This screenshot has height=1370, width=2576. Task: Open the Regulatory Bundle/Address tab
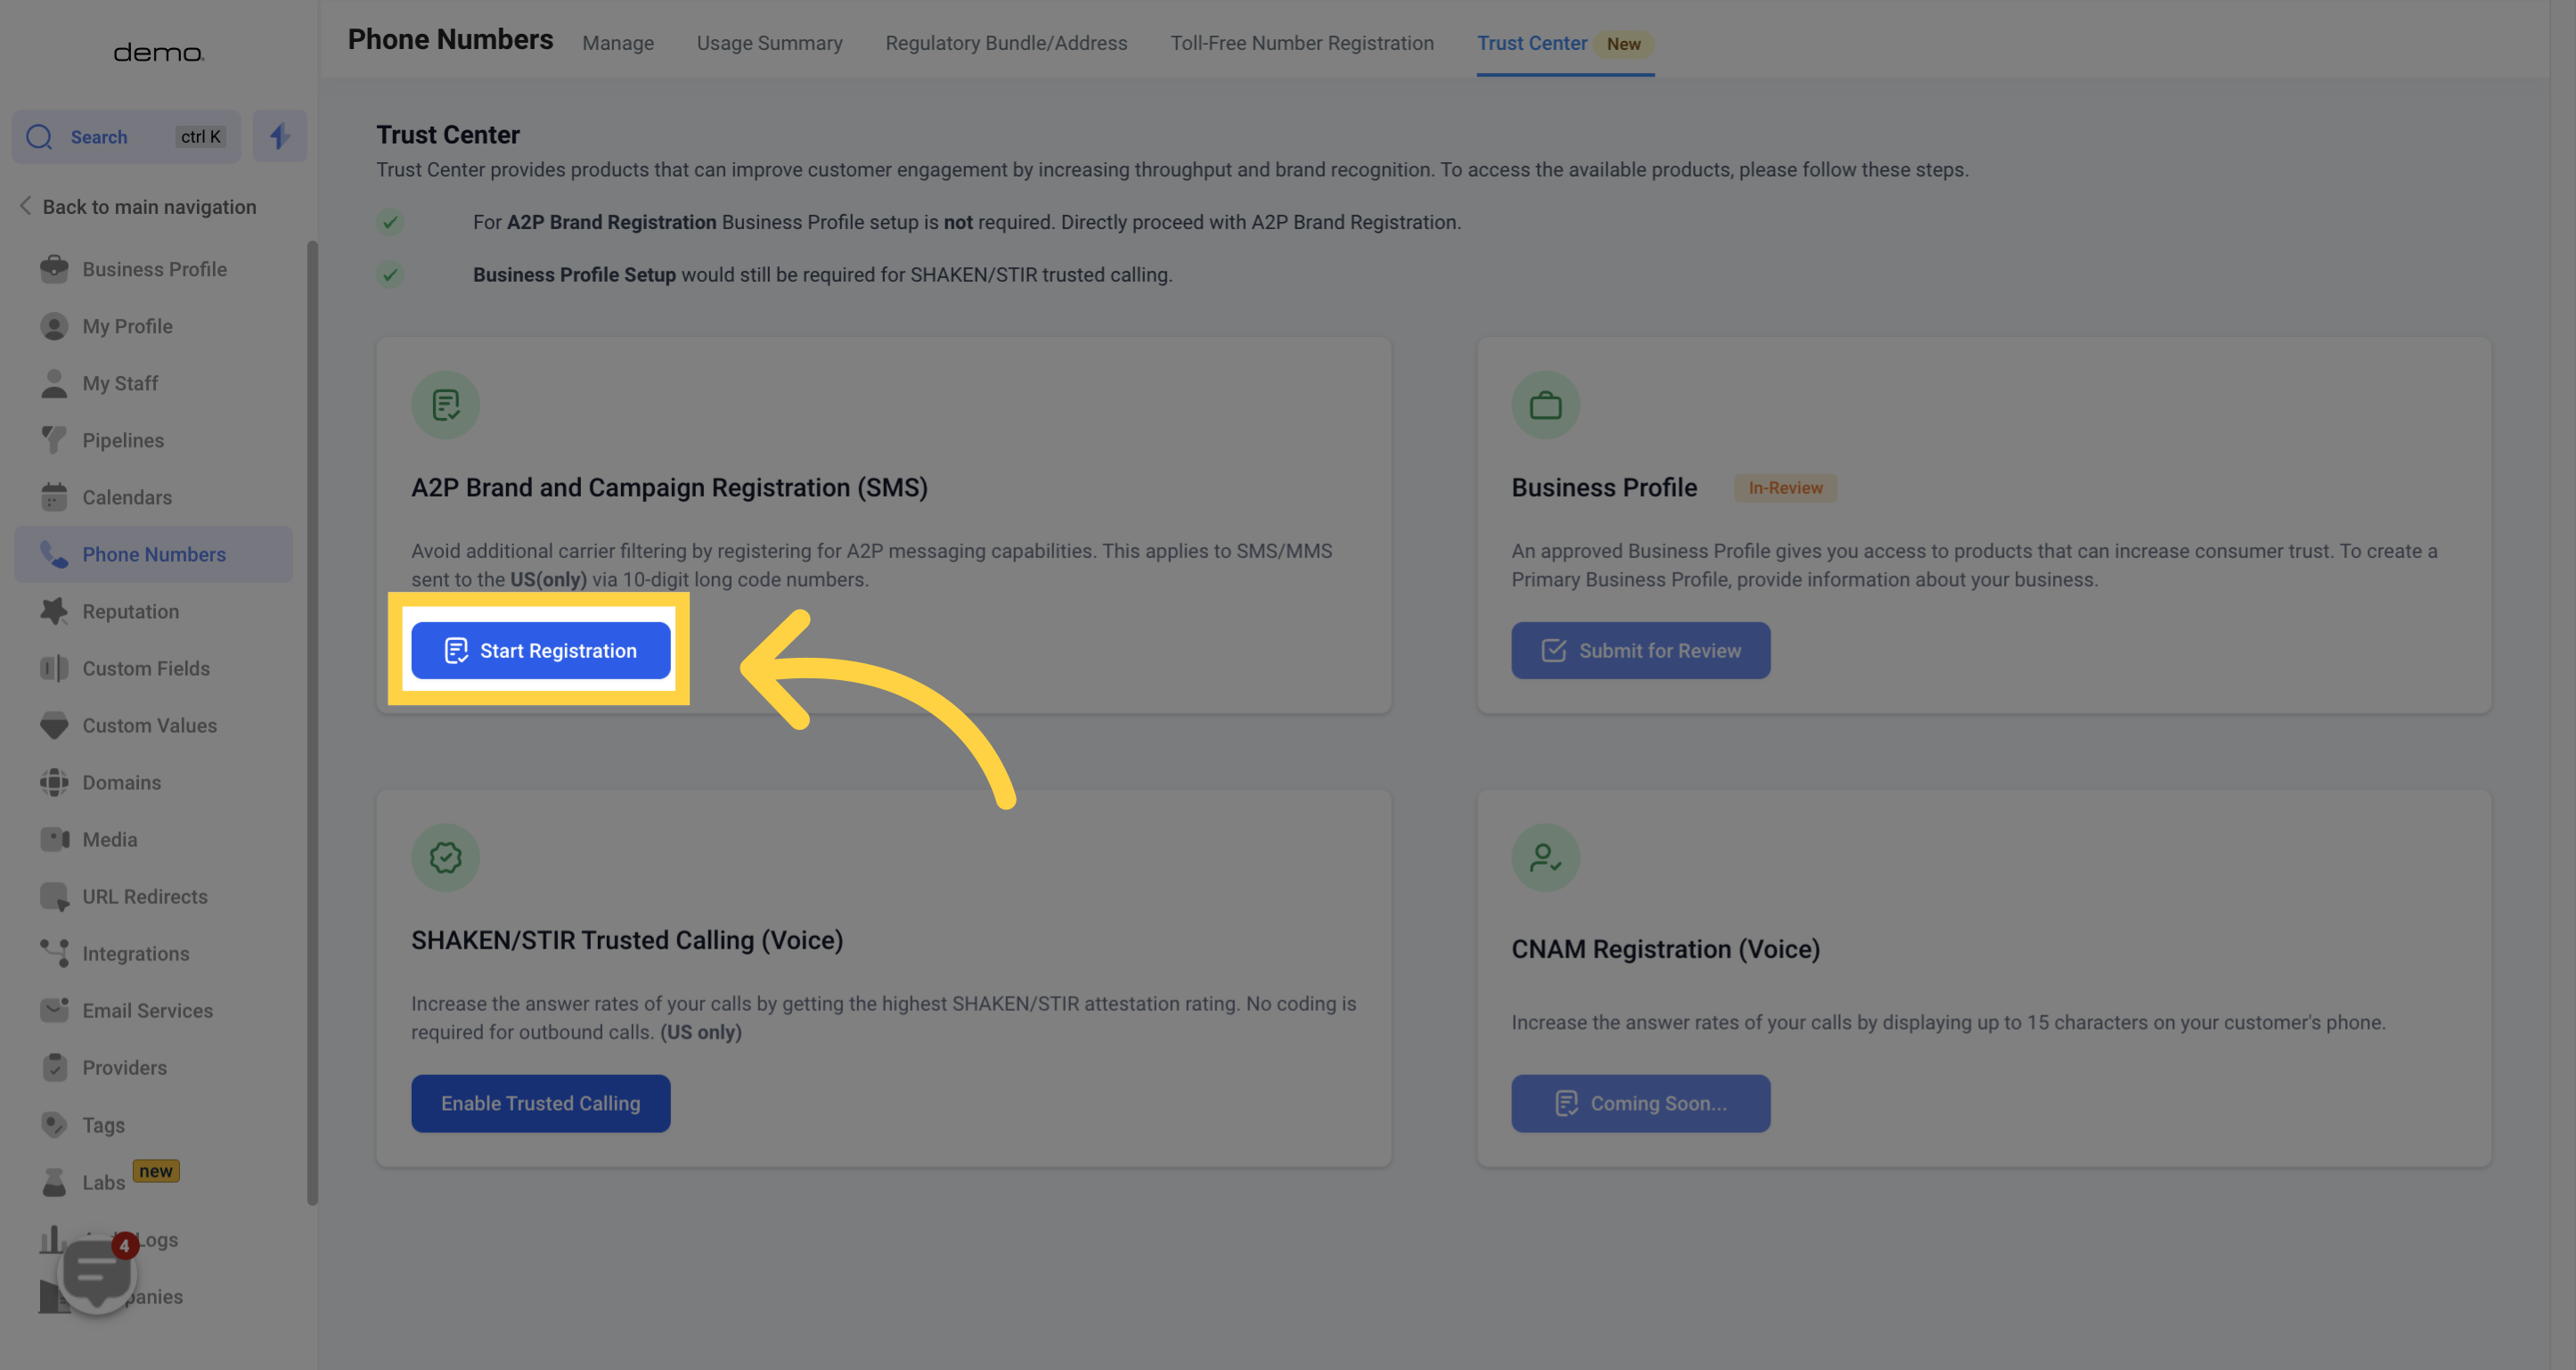[1005, 43]
